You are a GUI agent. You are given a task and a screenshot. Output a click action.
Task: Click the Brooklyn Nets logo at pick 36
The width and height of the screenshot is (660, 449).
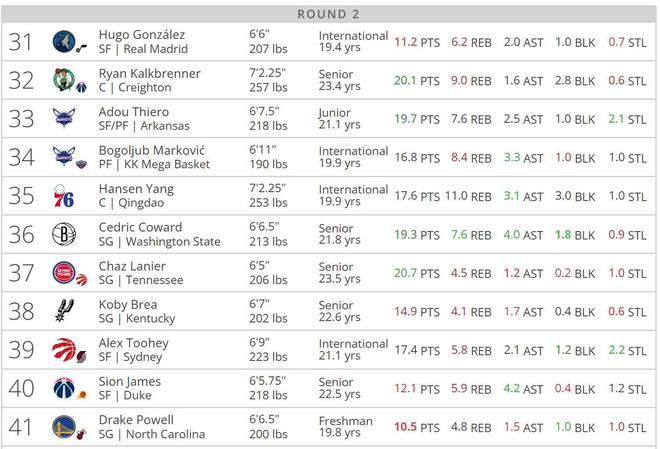point(64,235)
